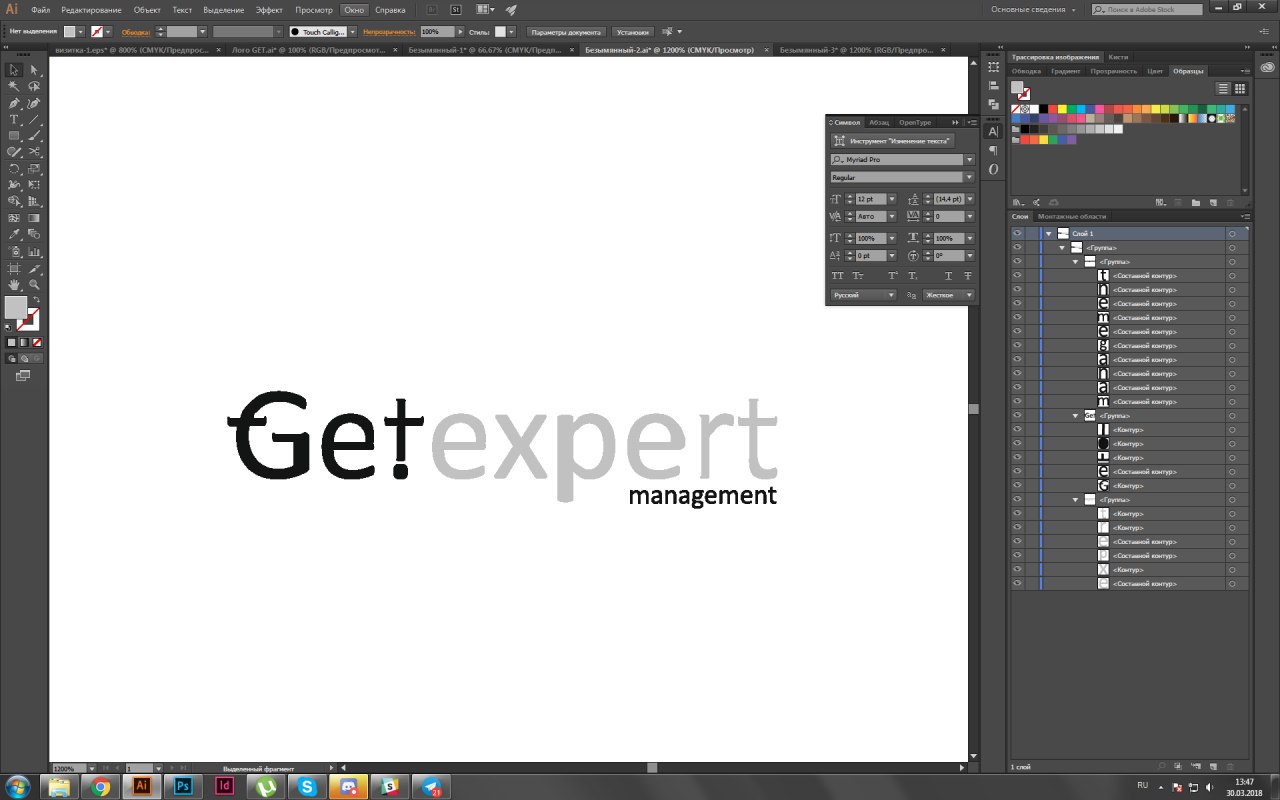
Task: Open leading (14,4 pt) dropdown
Action: [969, 199]
